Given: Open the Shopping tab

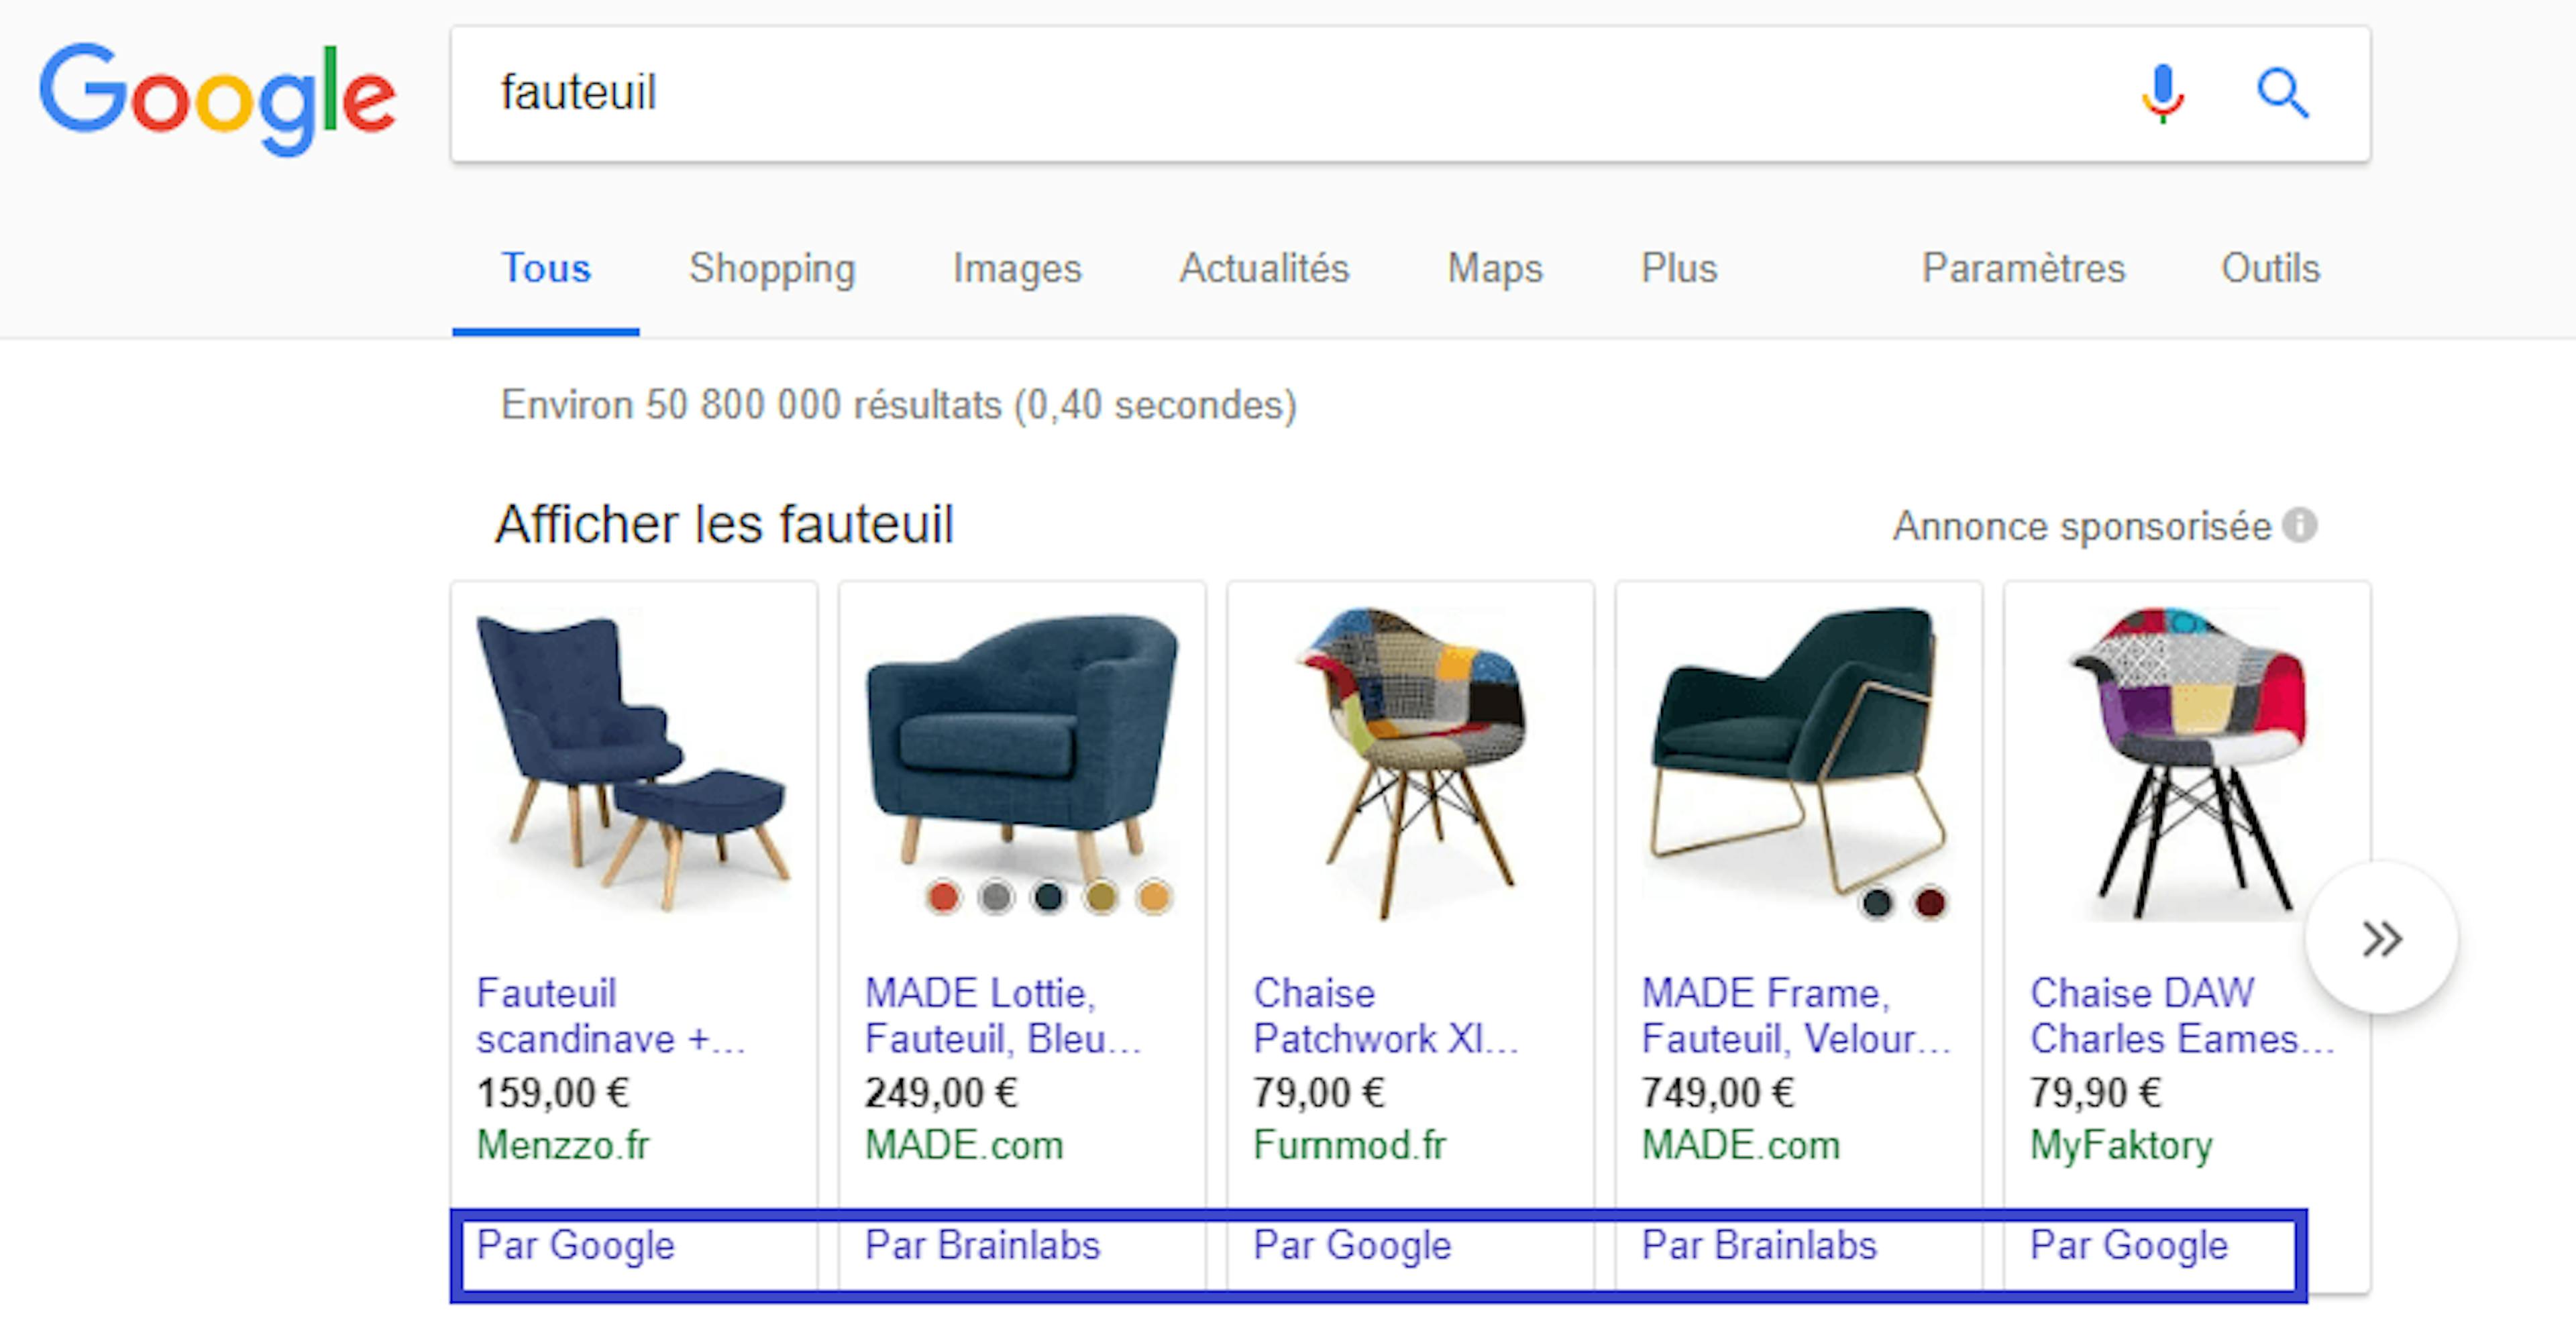Looking at the screenshot, I should coord(772,268).
